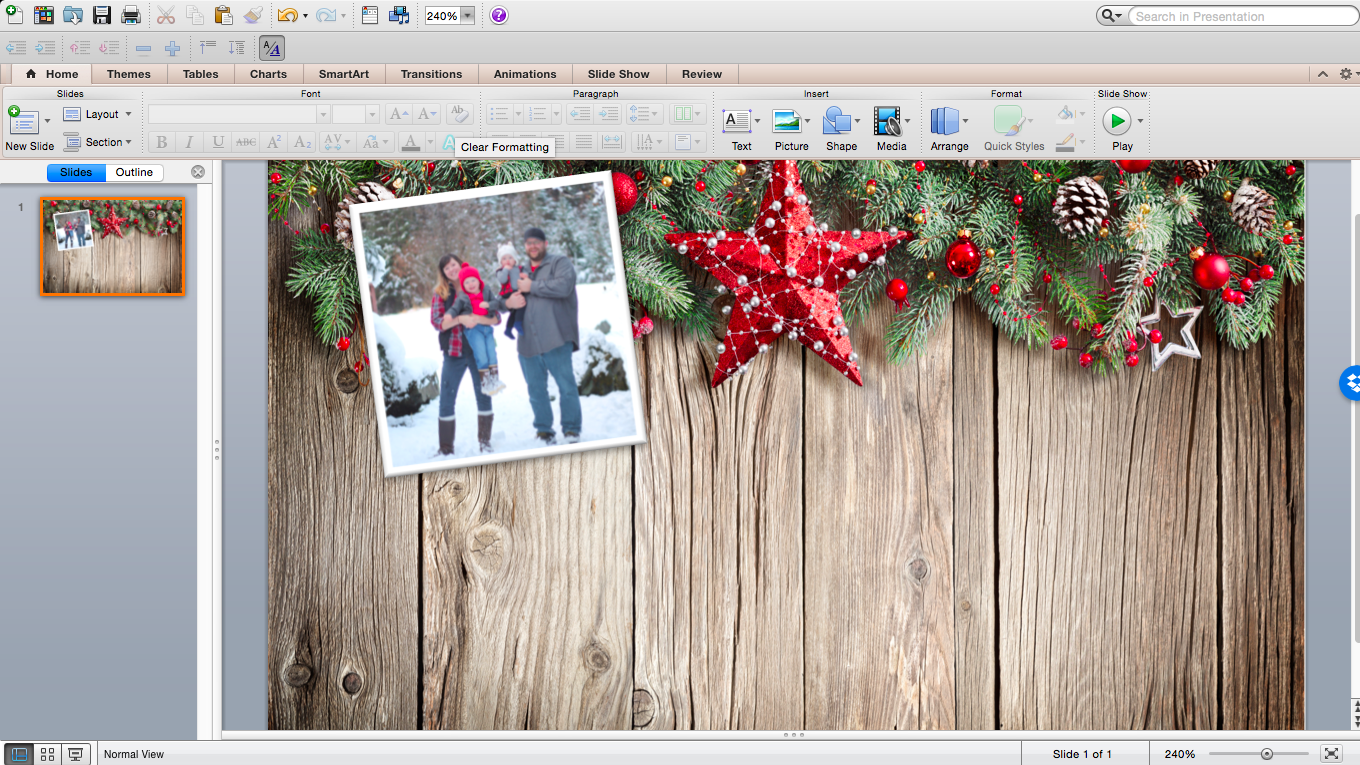Select the Outline pane tab
The height and width of the screenshot is (765, 1360).
click(x=134, y=172)
